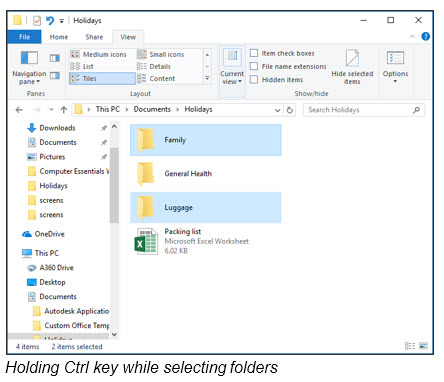Go forward with the Forward arrow
The width and height of the screenshot is (444, 382).
click(x=37, y=110)
